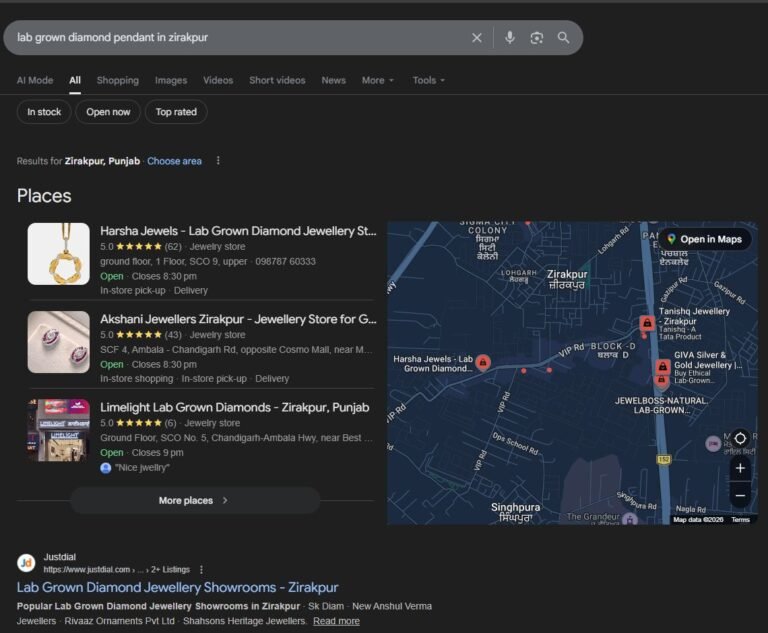Viewport: 768px width, 633px height.
Task: Click phone number 098787 60333
Action: [286, 262]
